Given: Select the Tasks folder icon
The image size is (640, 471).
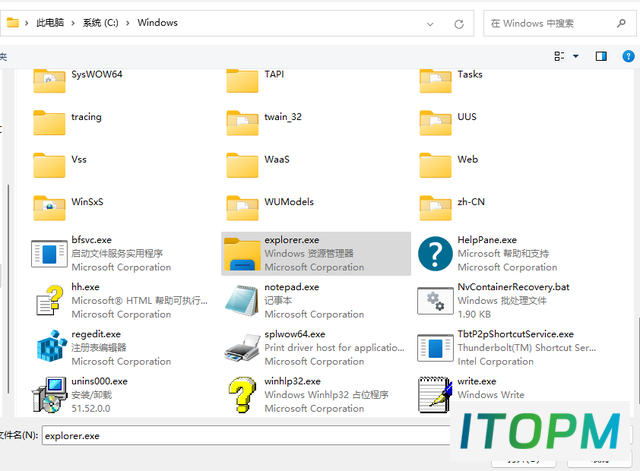Looking at the screenshot, I should [436, 80].
